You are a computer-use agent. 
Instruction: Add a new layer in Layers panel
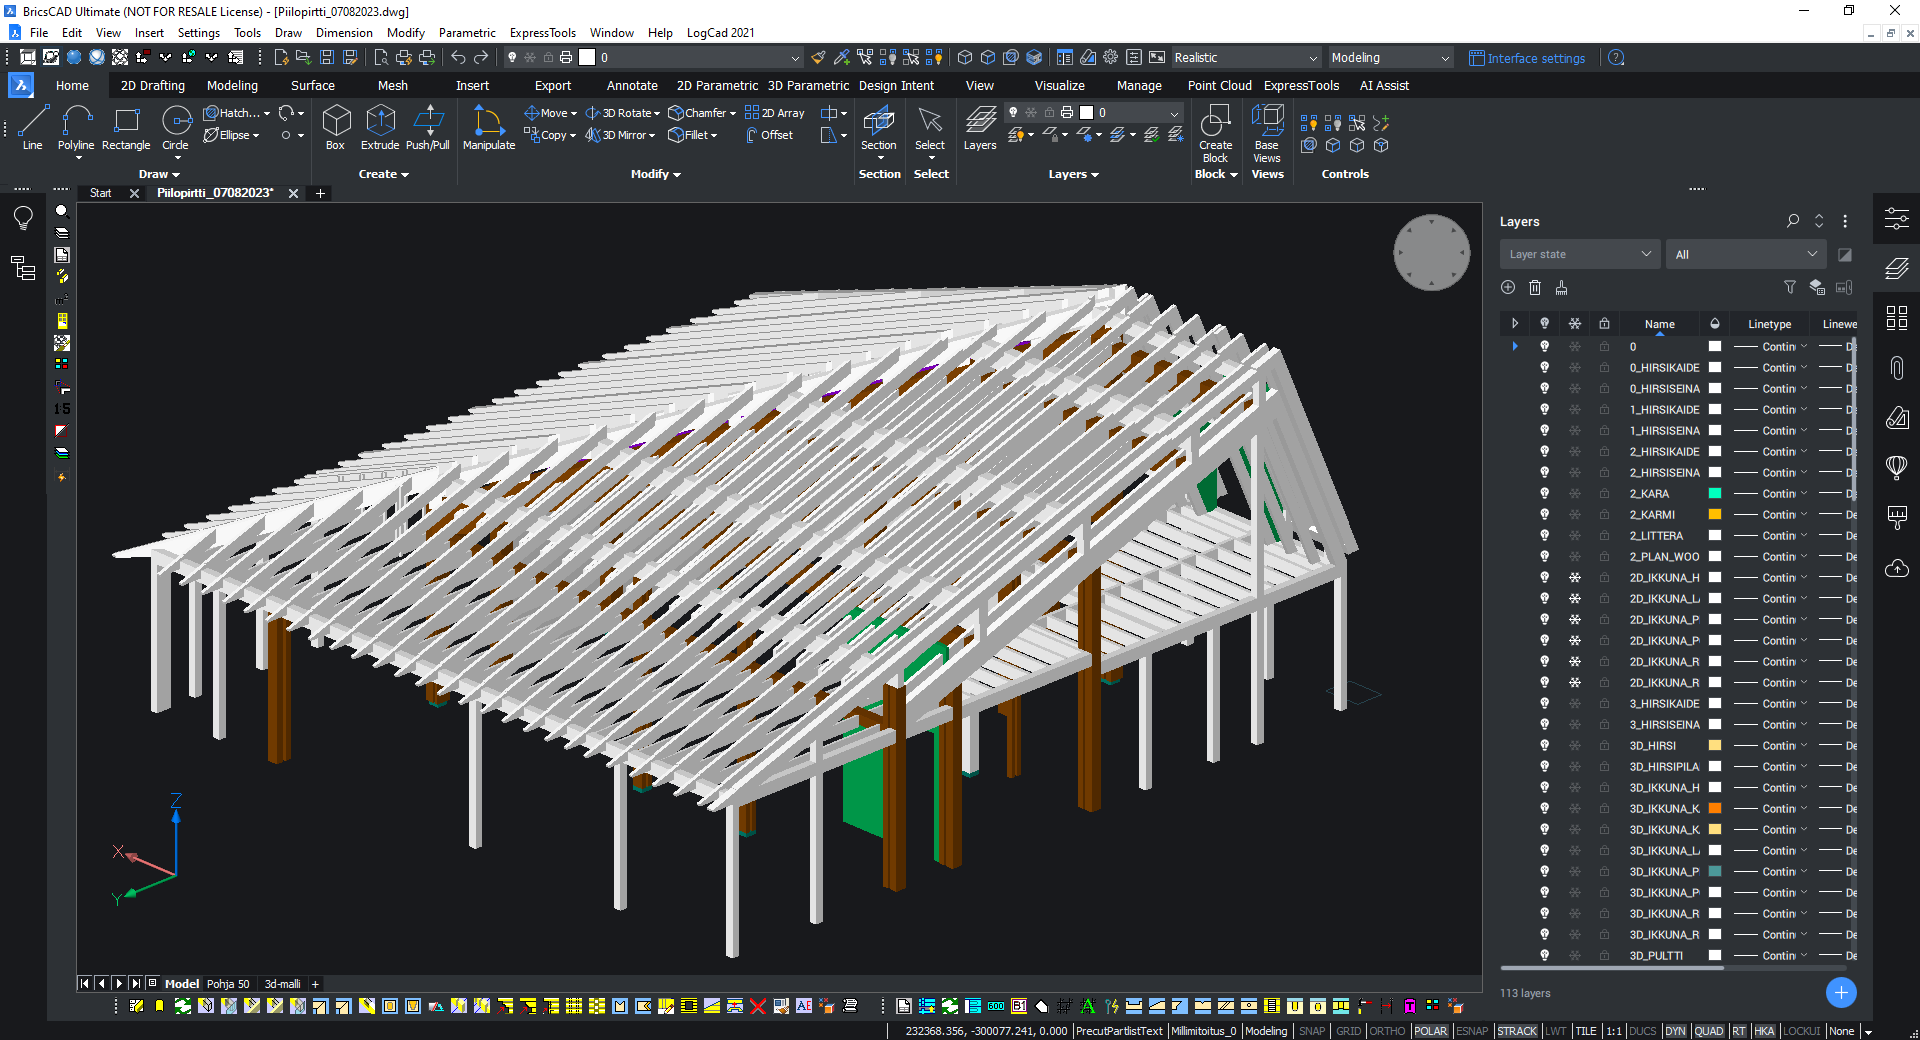pyautogui.click(x=1508, y=288)
